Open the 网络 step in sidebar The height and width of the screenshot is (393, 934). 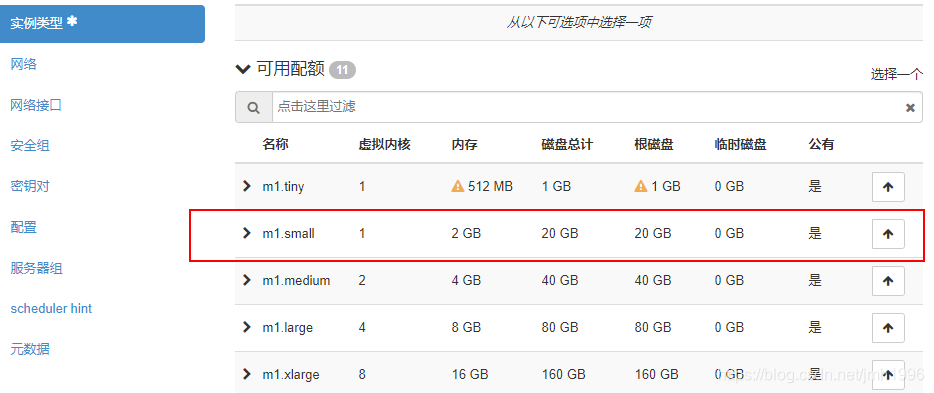[24, 64]
